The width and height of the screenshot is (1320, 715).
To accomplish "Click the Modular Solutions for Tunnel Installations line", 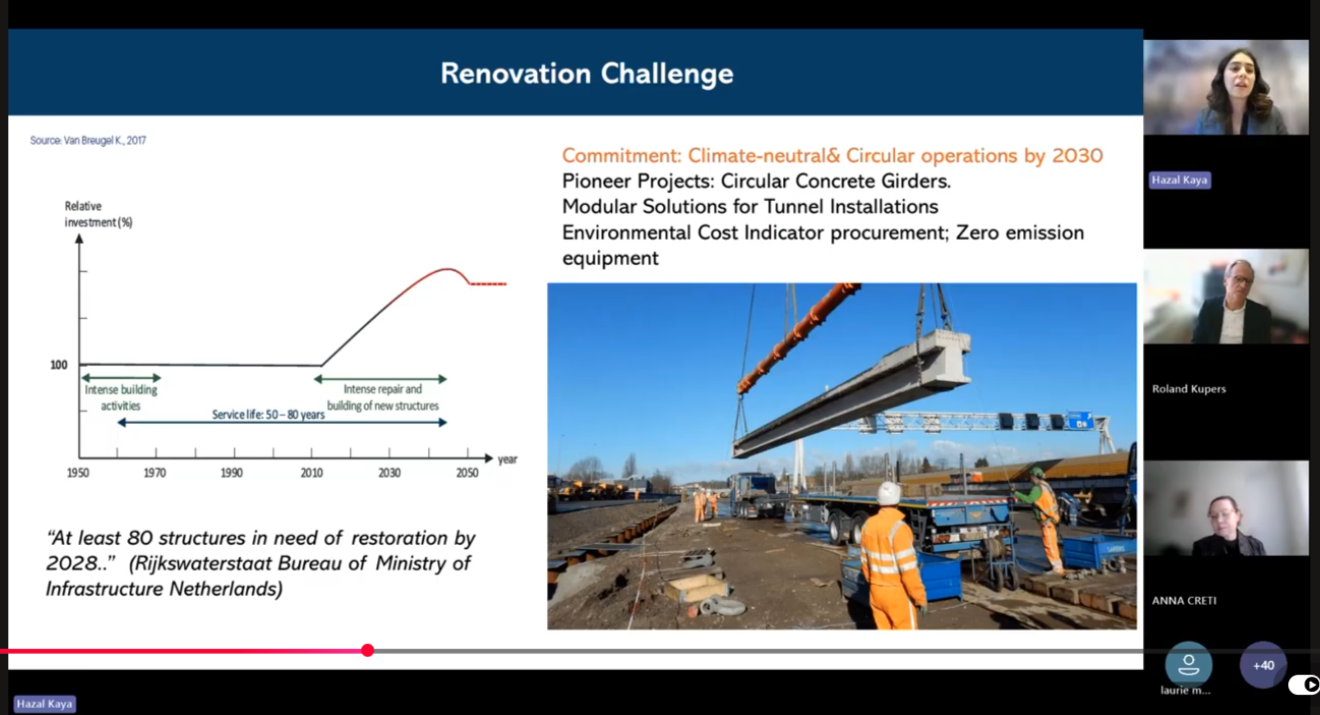I will 750,207.
